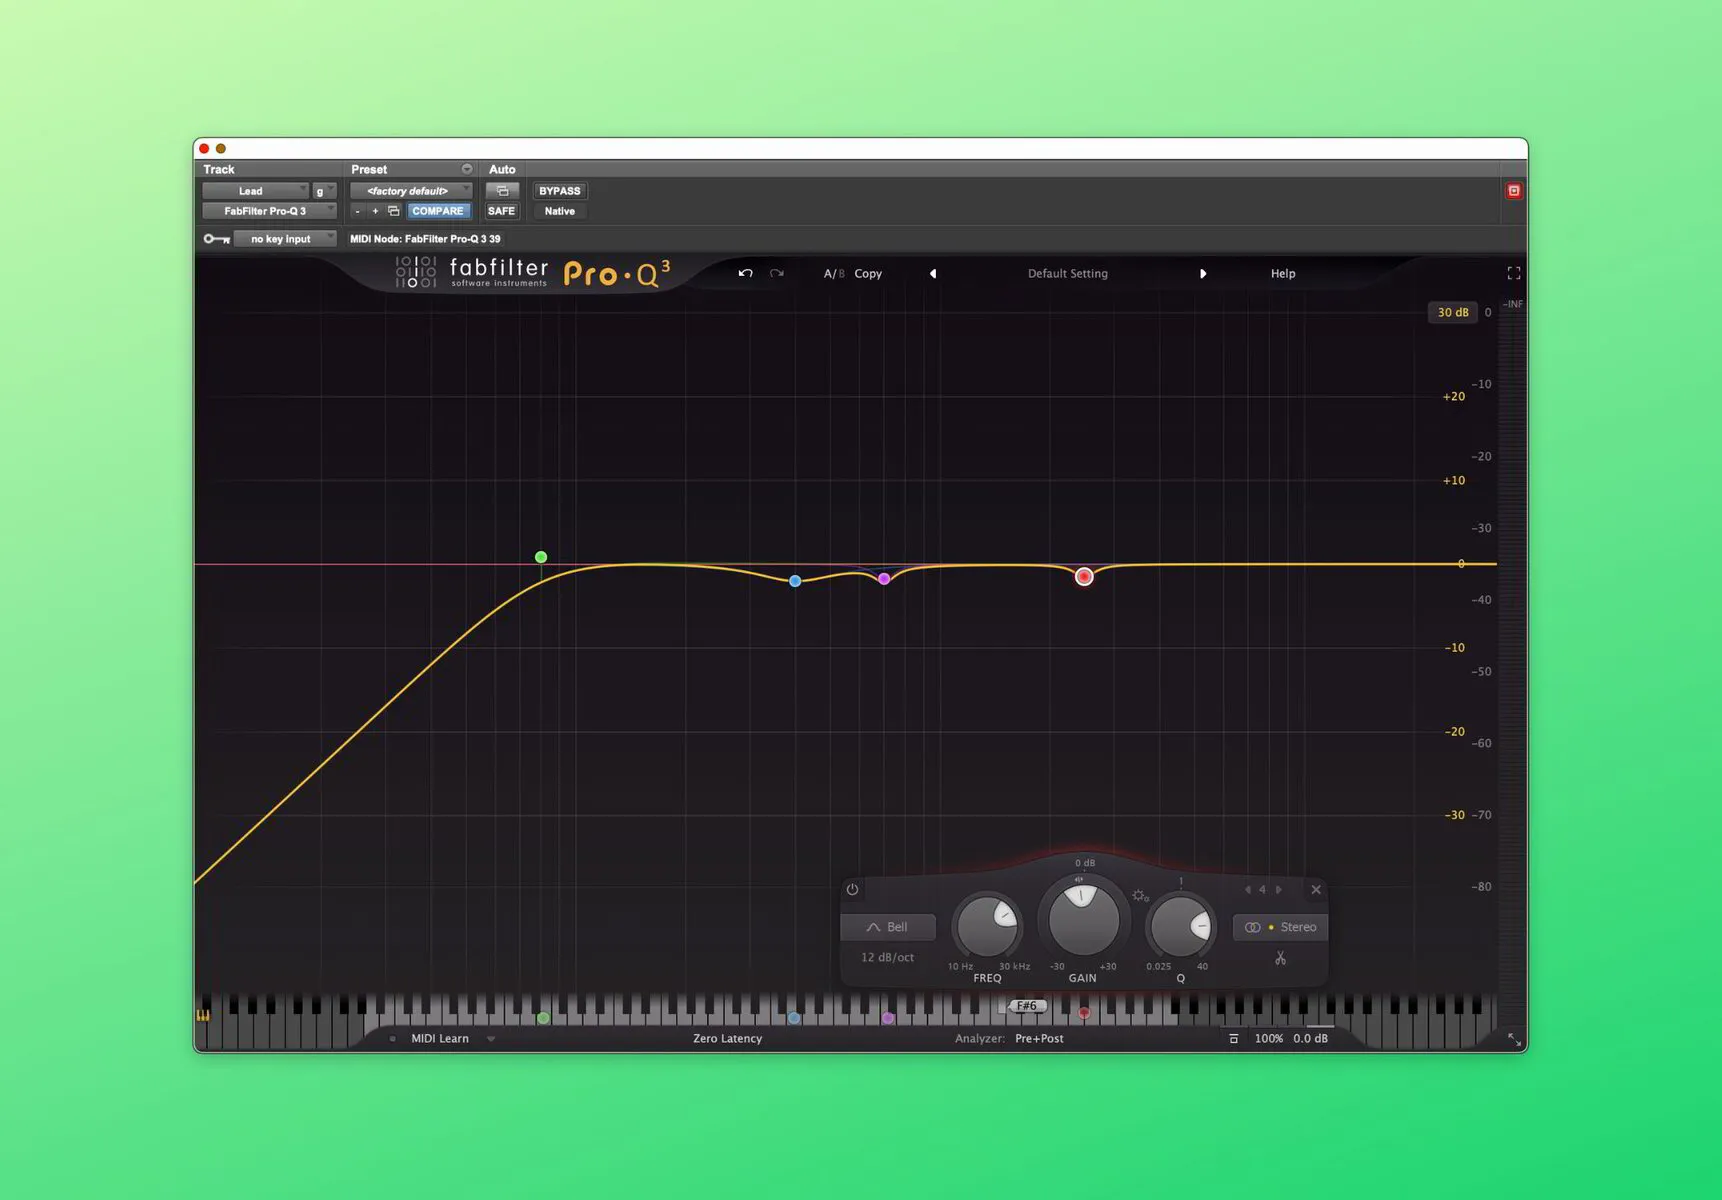Click the Copy button next to A/B
Viewport: 1722px width, 1200px height.
[868, 273]
